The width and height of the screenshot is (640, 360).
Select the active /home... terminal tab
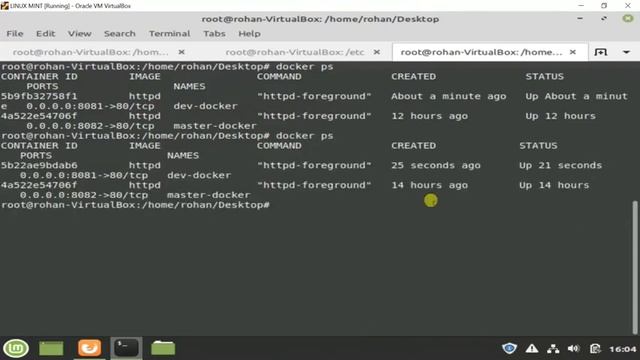click(x=482, y=52)
